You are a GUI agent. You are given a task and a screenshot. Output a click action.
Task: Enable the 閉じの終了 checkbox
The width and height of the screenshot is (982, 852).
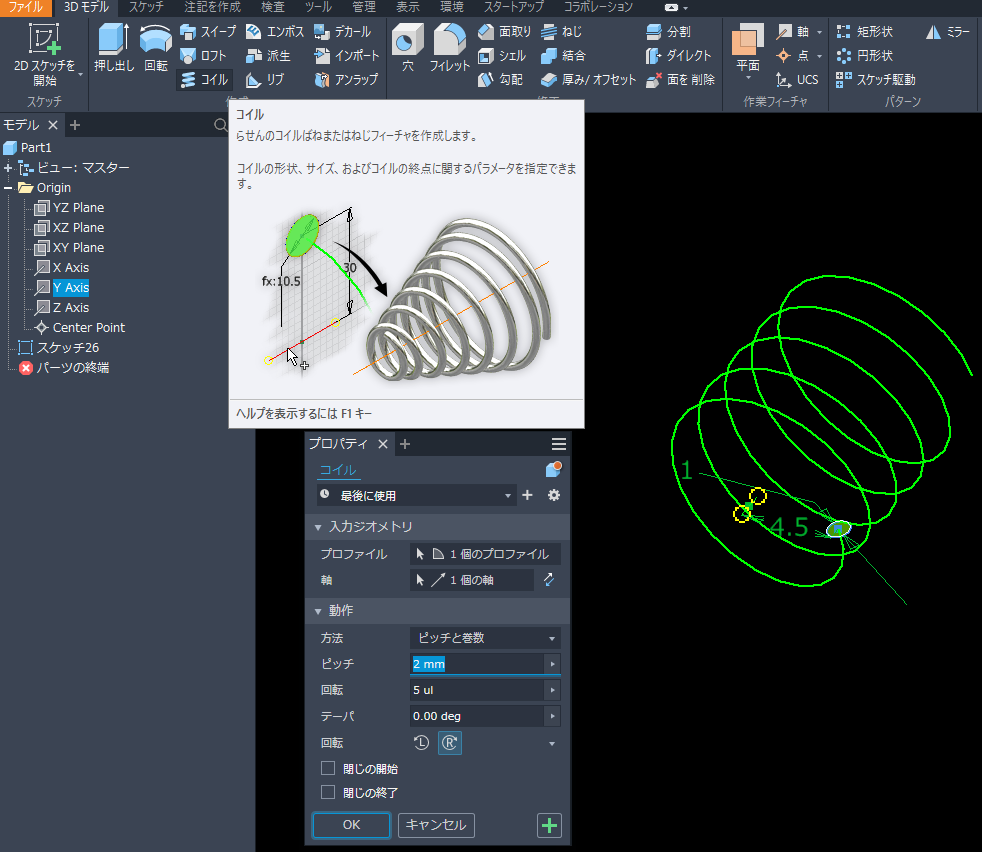[328, 792]
